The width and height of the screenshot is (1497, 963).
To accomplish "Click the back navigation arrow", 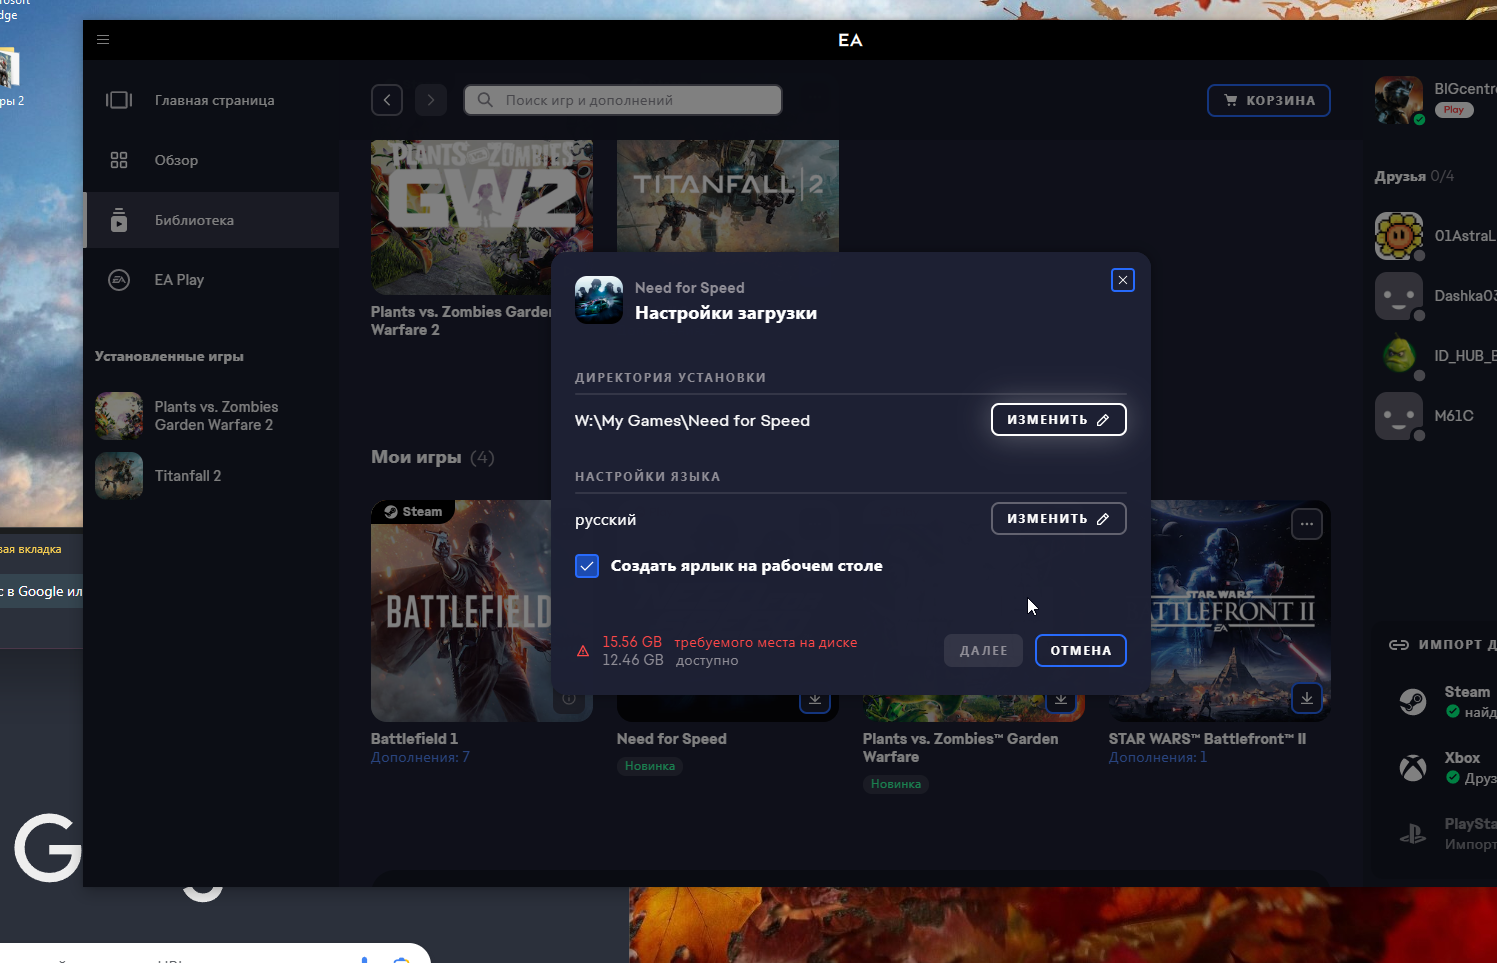I will (x=387, y=100).
